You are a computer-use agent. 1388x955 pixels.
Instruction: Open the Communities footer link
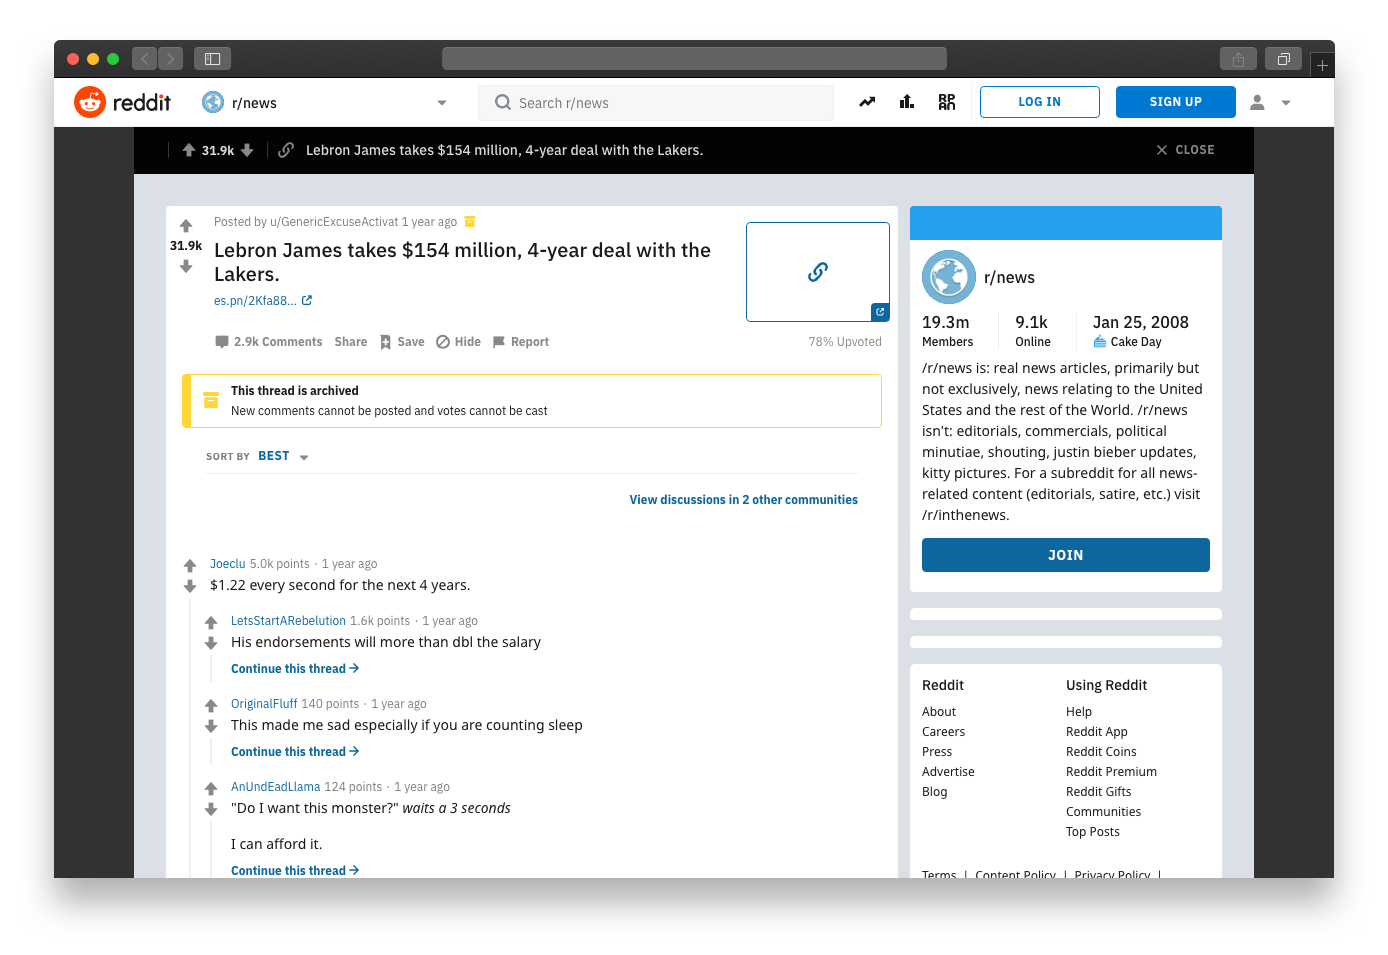tap(1103, 812)
